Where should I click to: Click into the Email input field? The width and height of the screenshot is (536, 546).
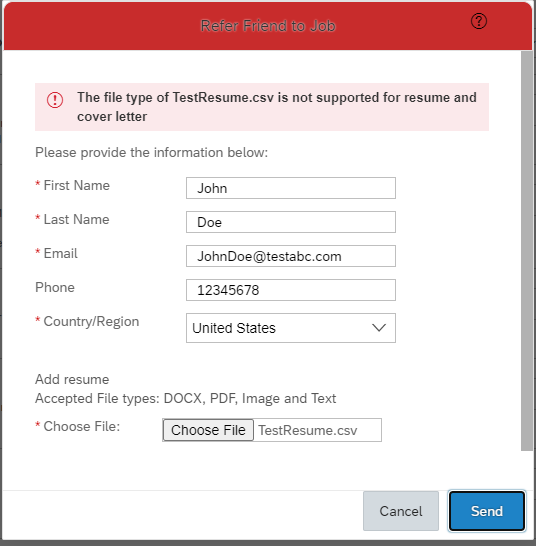point(291,256)
